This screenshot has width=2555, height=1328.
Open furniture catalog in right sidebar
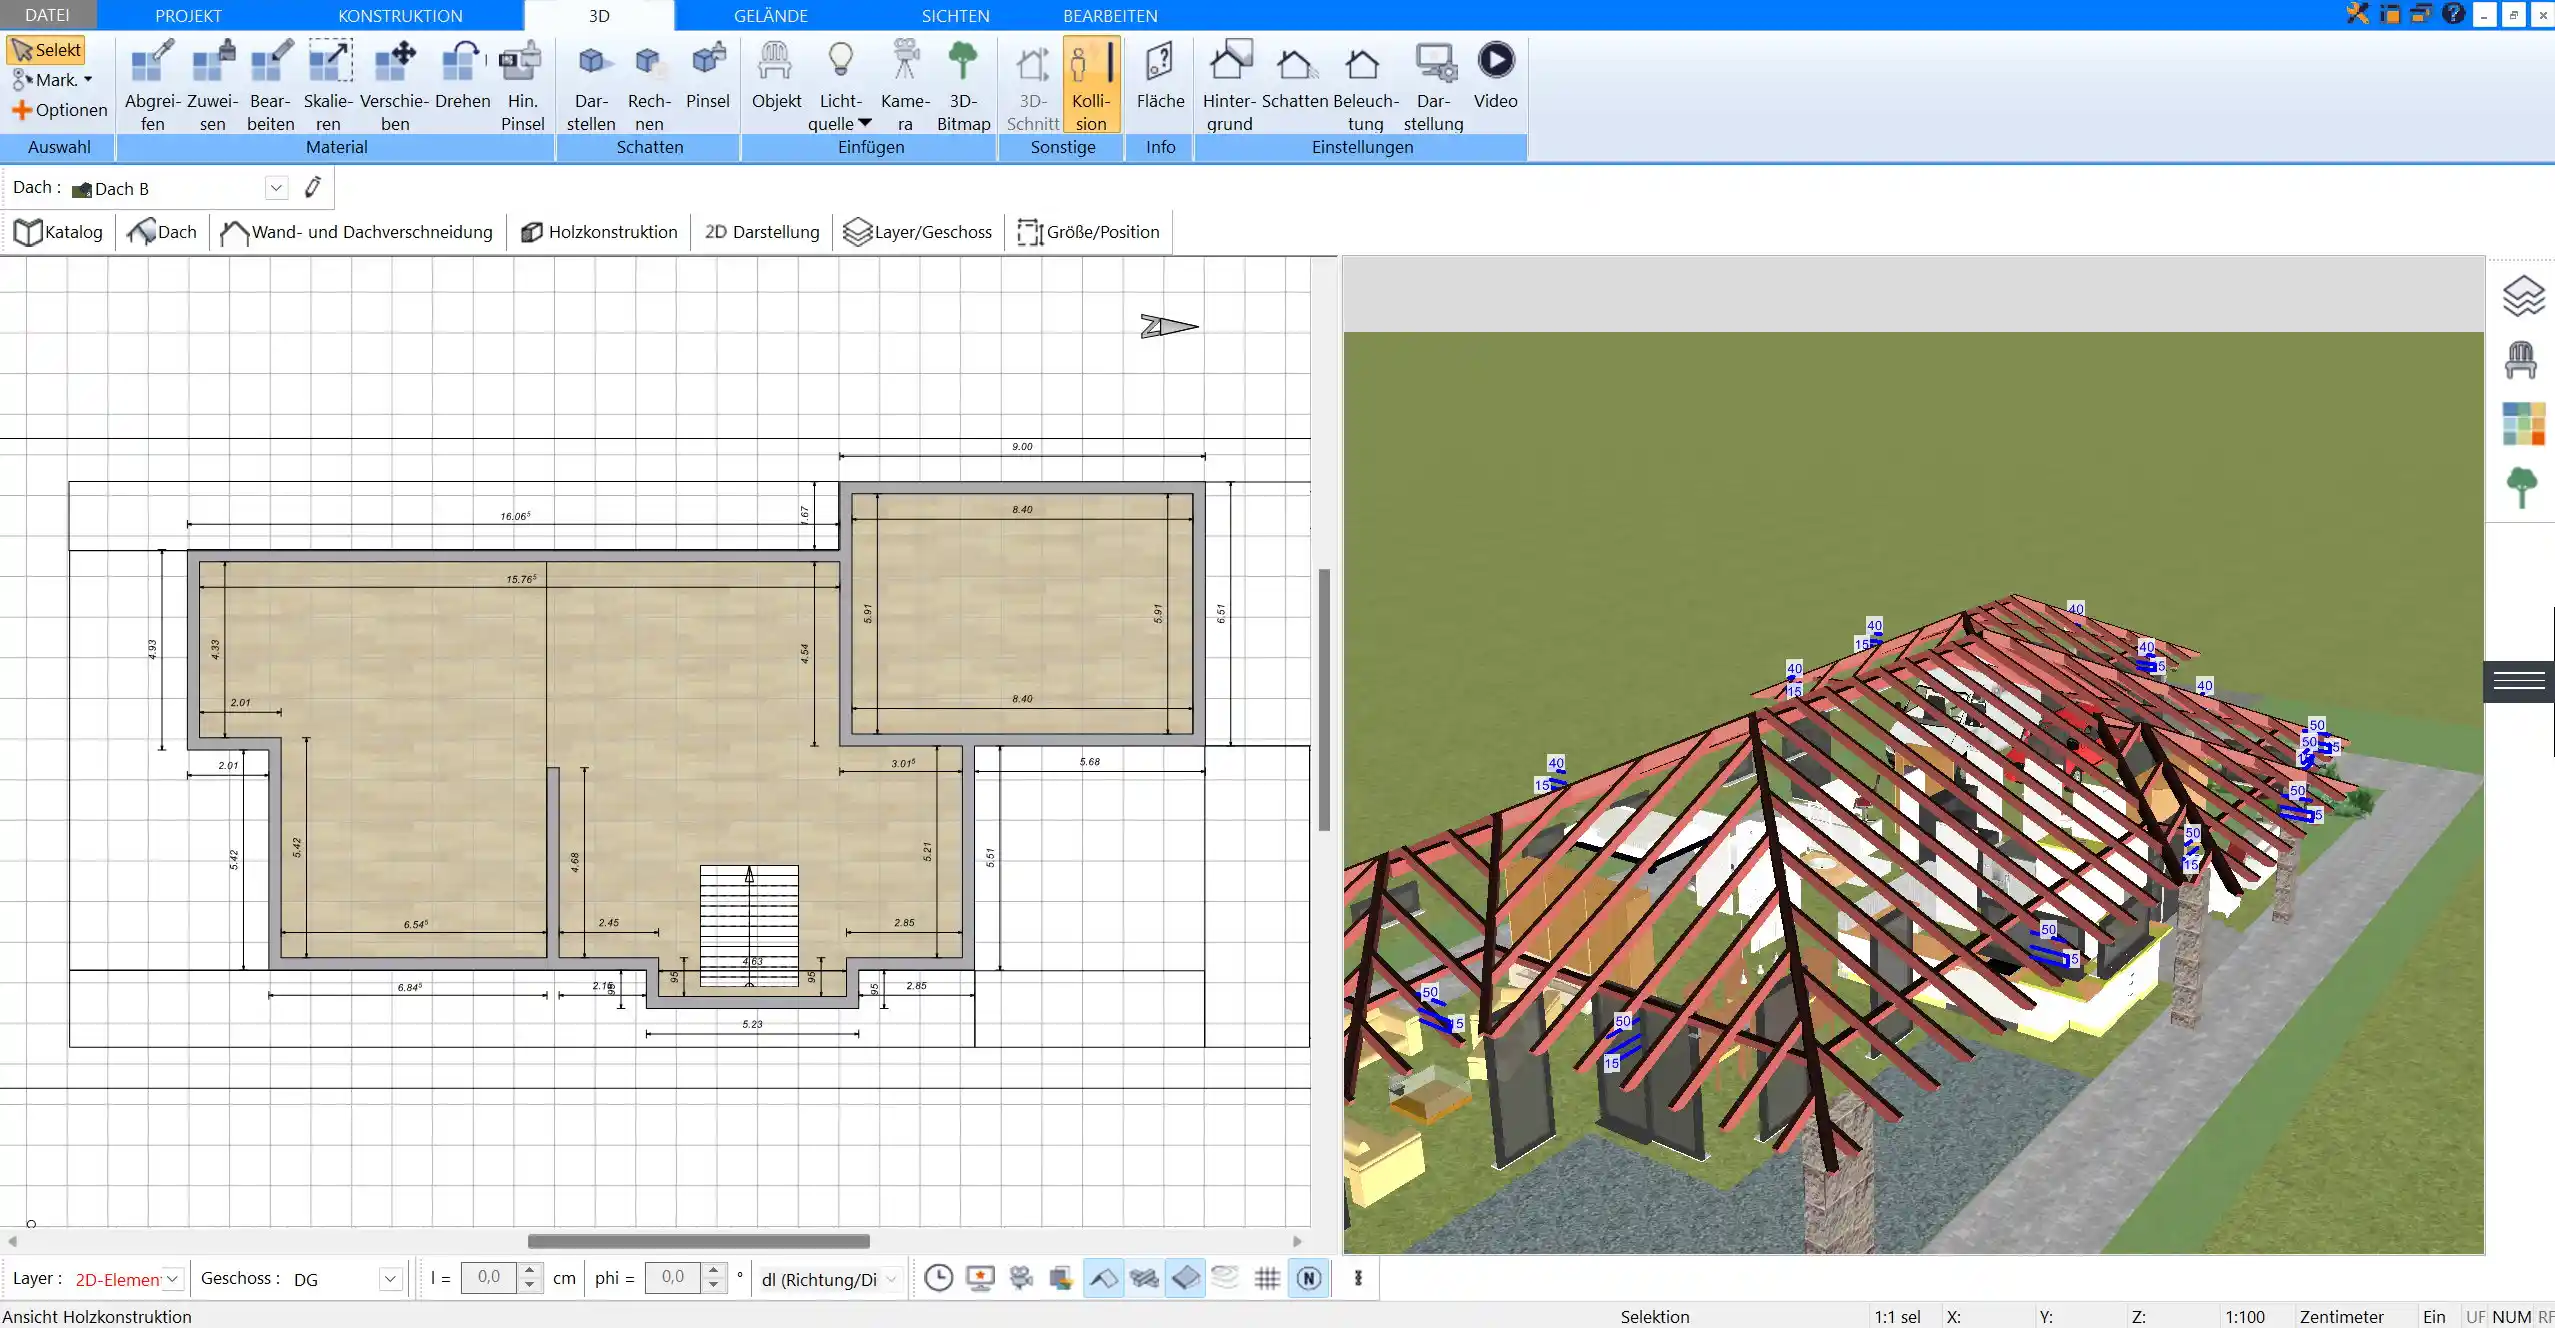pos(2521,360)
